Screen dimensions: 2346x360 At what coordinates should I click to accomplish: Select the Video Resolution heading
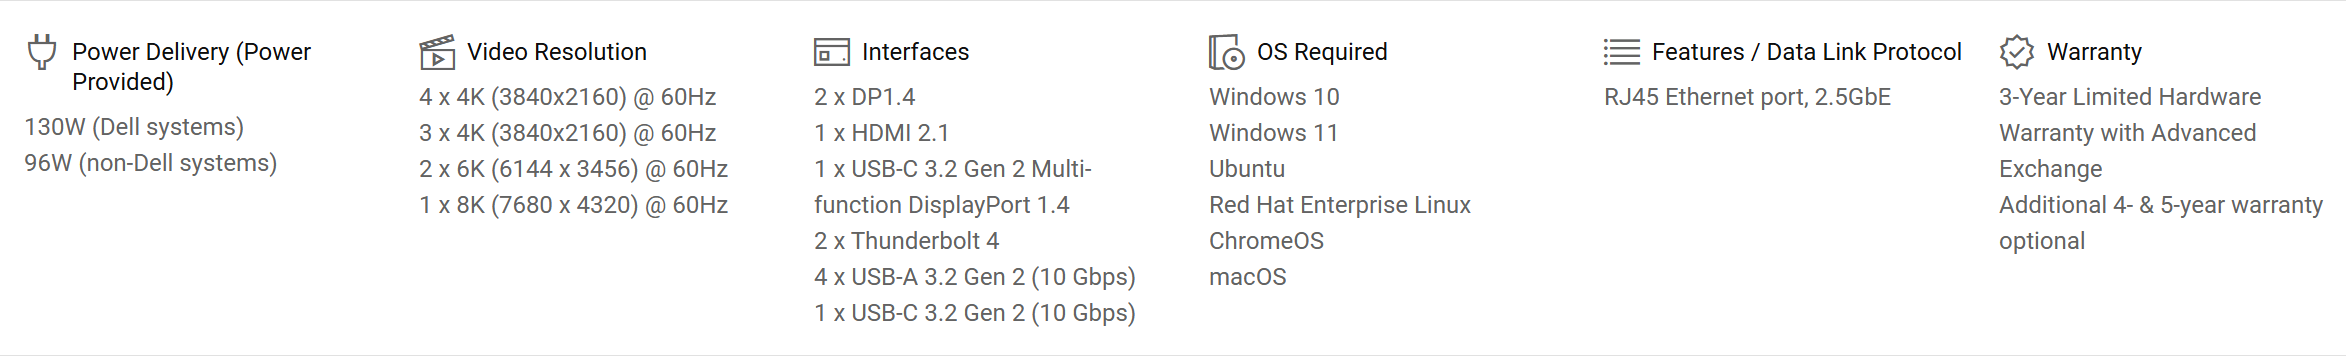coord(557,52)
